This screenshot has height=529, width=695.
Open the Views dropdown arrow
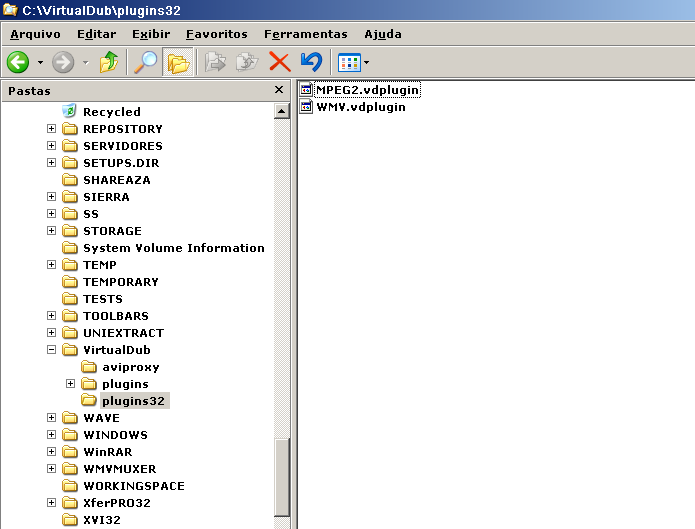coord(367,63)
